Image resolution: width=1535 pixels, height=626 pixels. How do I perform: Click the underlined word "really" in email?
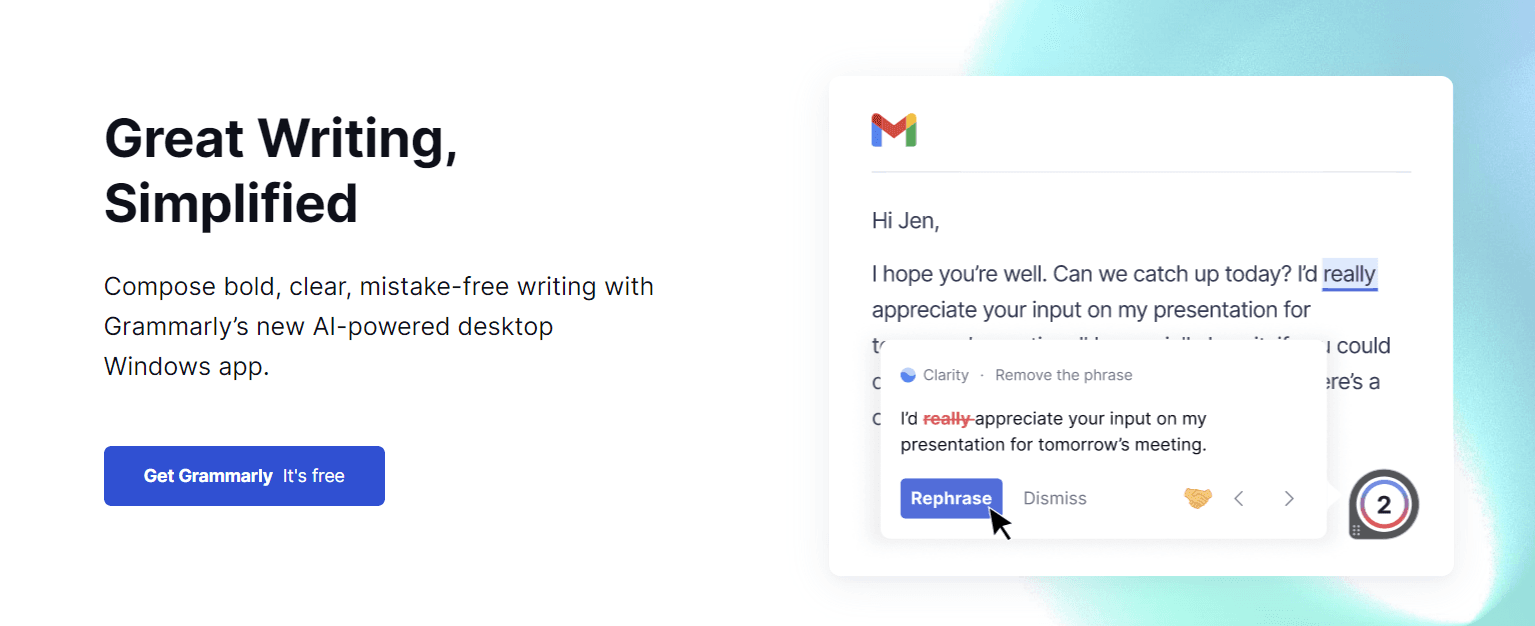click(1349, 274)
